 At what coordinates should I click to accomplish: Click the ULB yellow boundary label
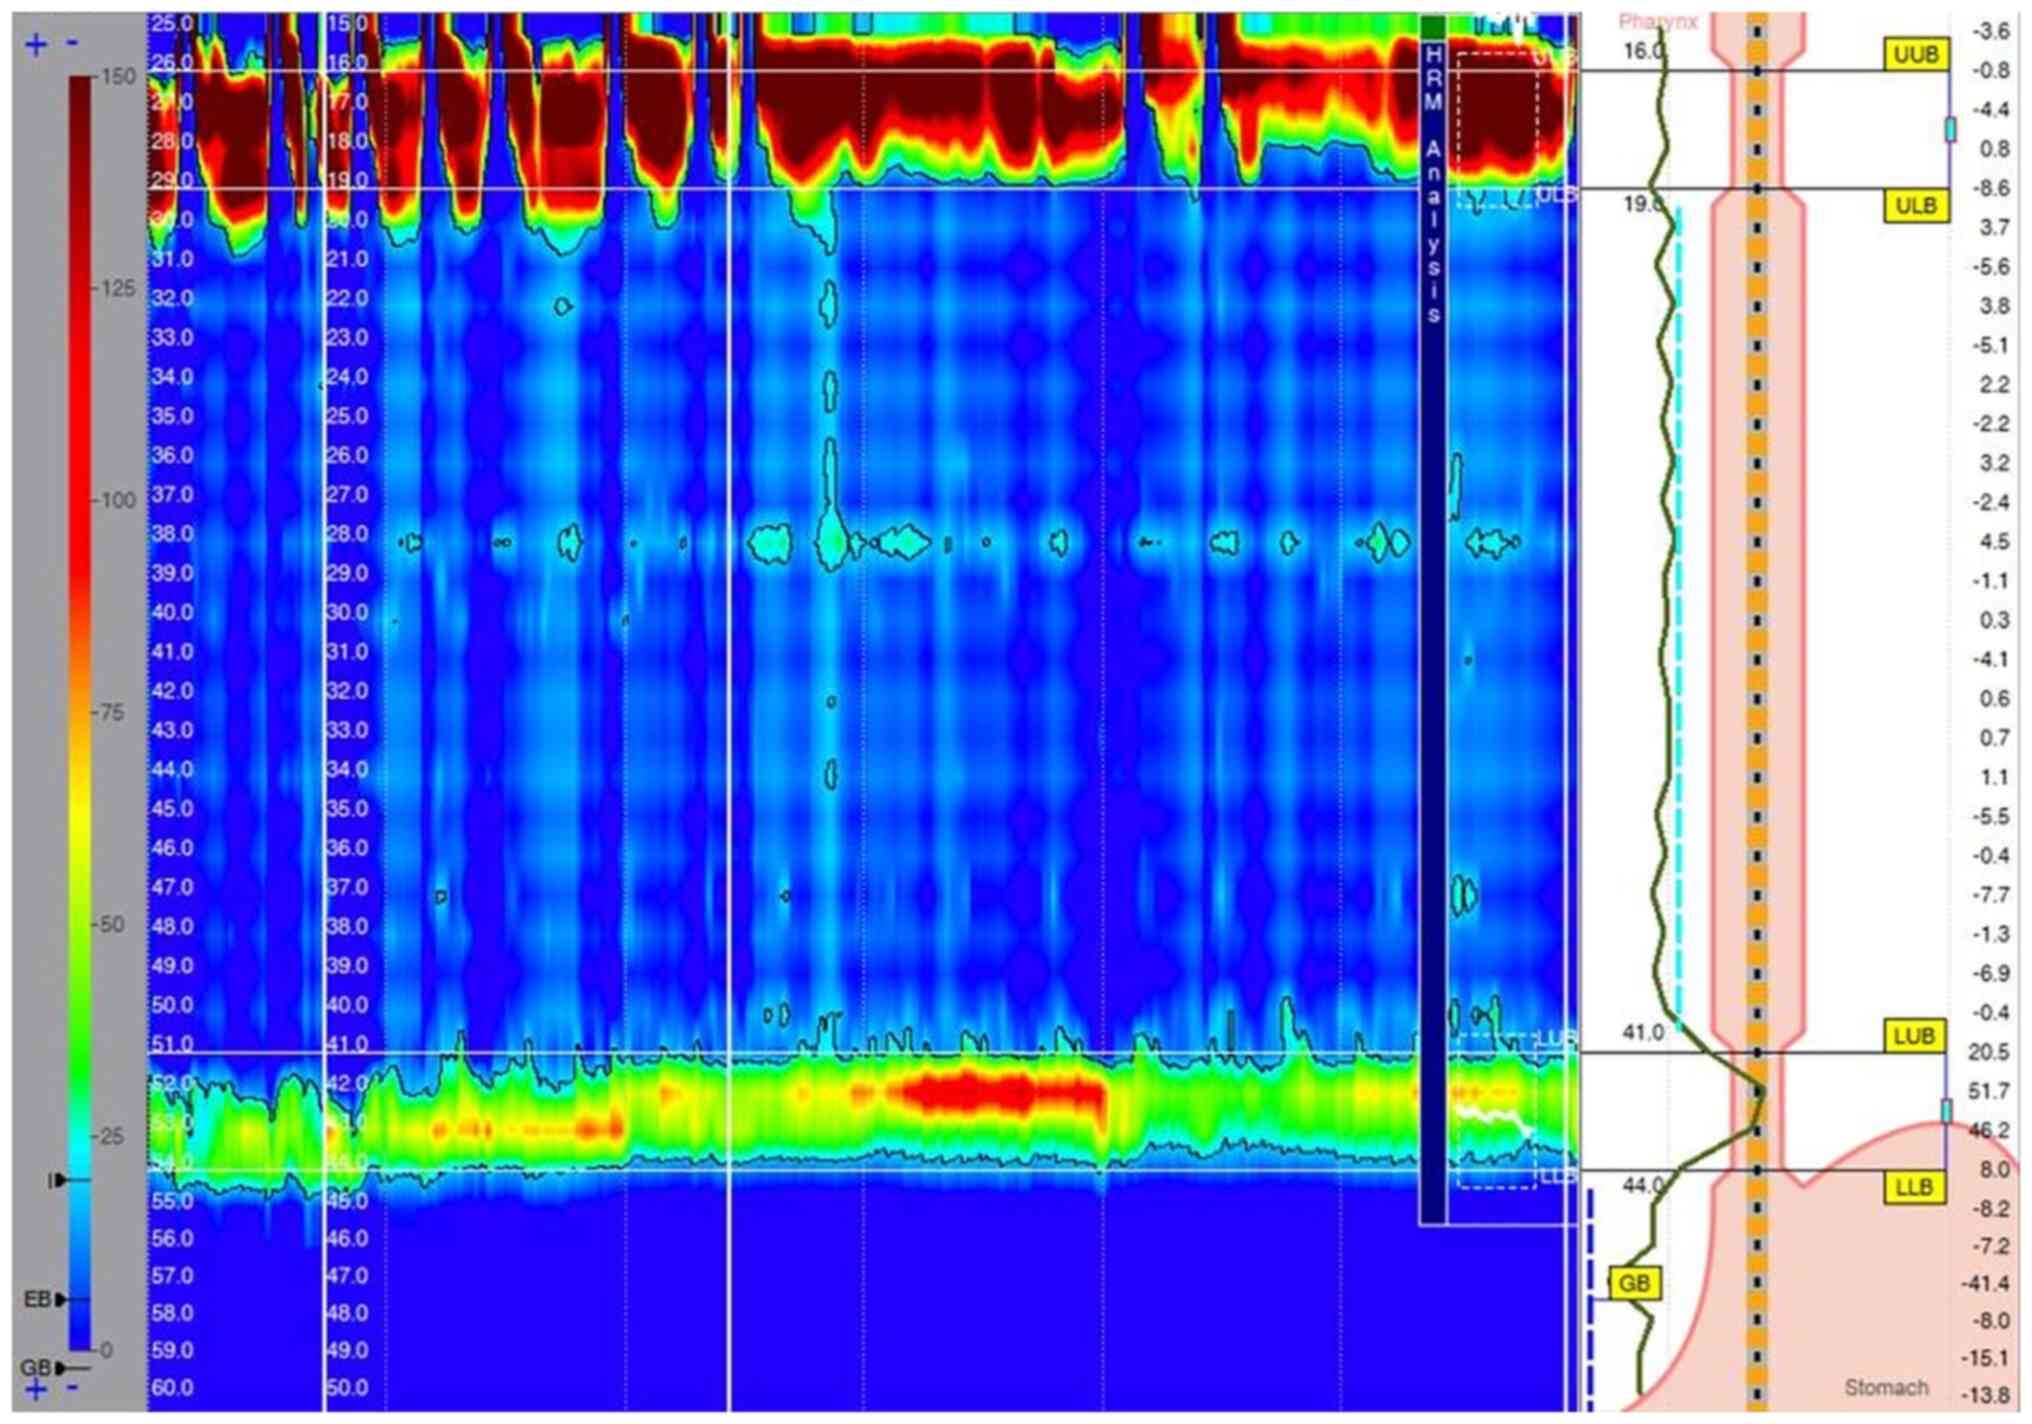(1916, 206)
